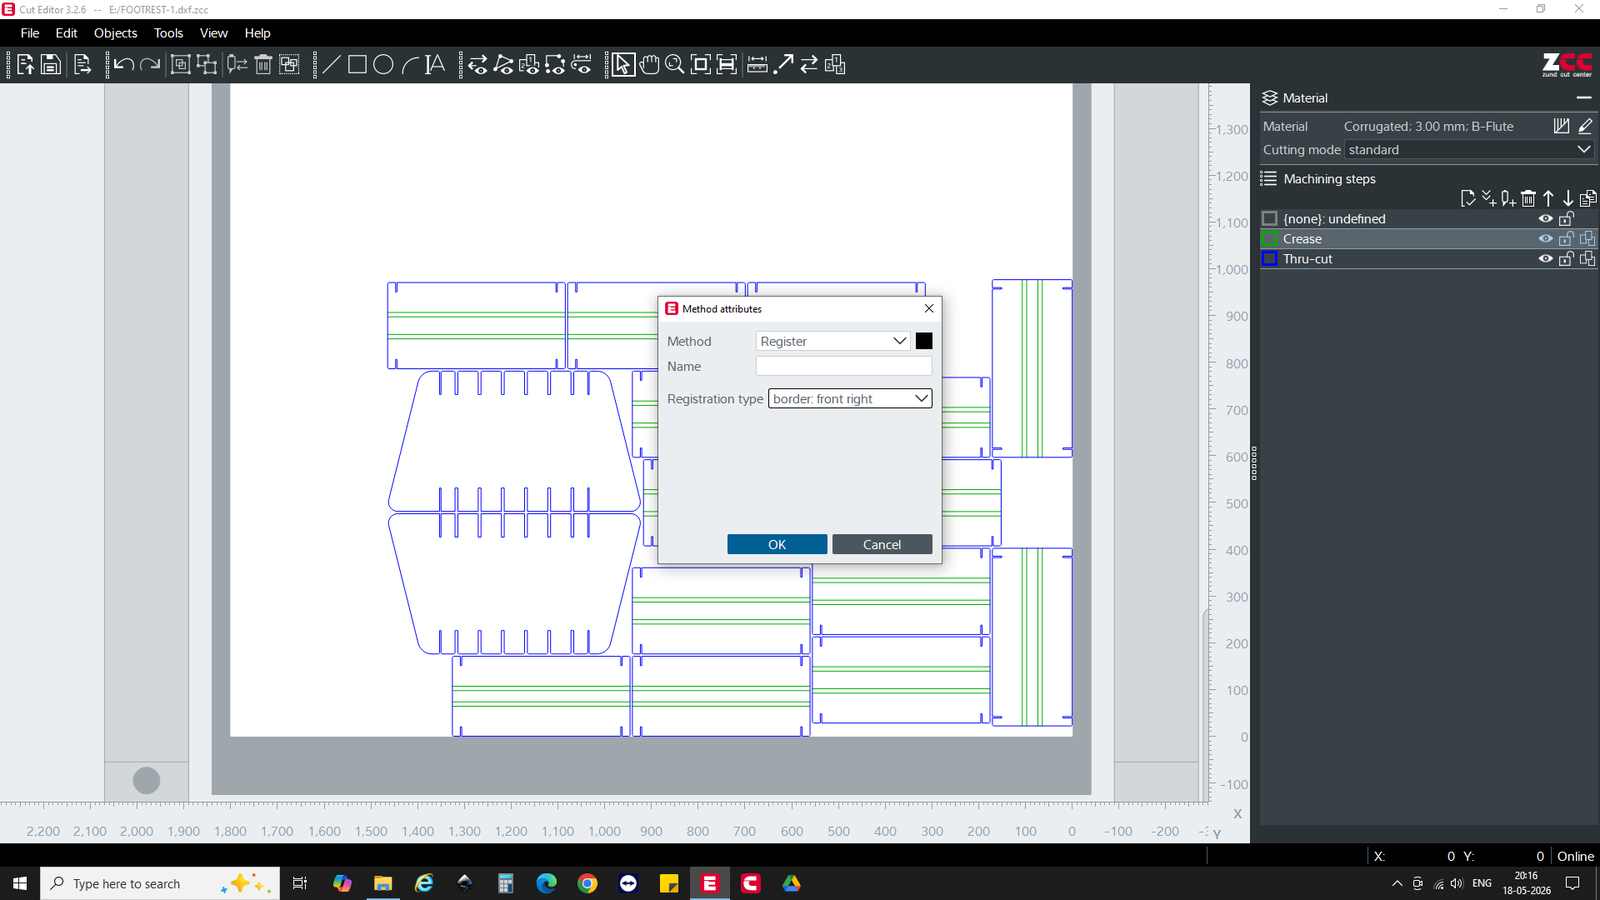Click the ruler measure icon in toolbar
This screenshot has width=1600, height=900.
coord(757,65)
